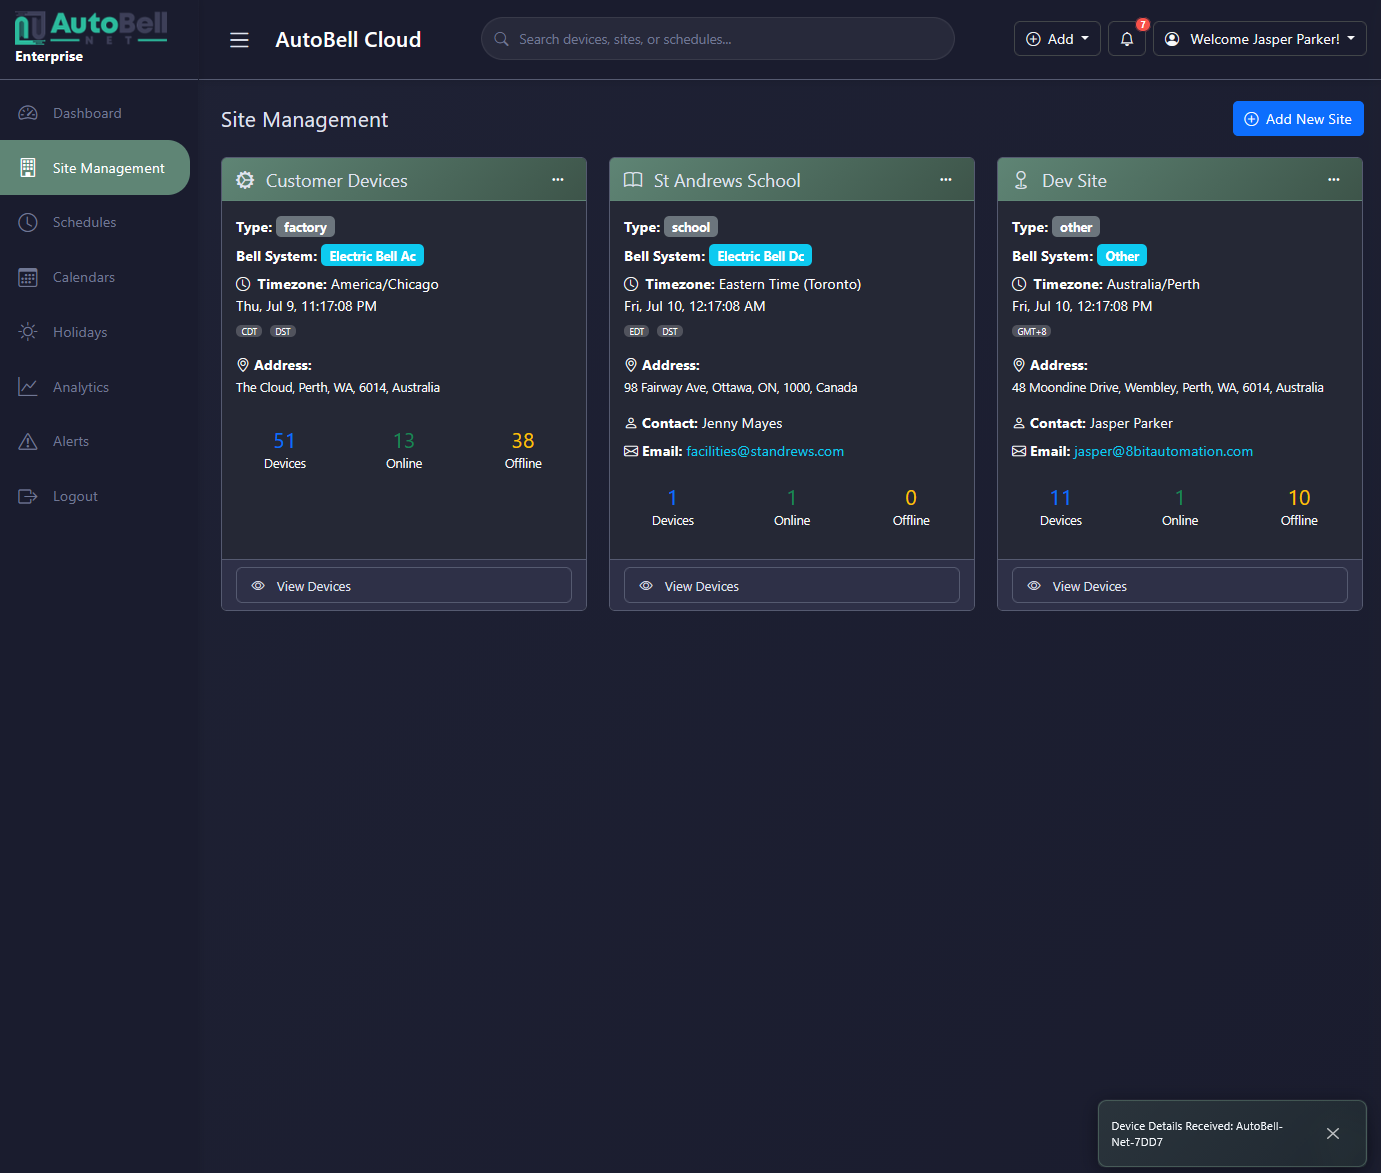Click the Analytics chart icon
This screenshot has height=1173, width=1381.
tap(28, 387)
